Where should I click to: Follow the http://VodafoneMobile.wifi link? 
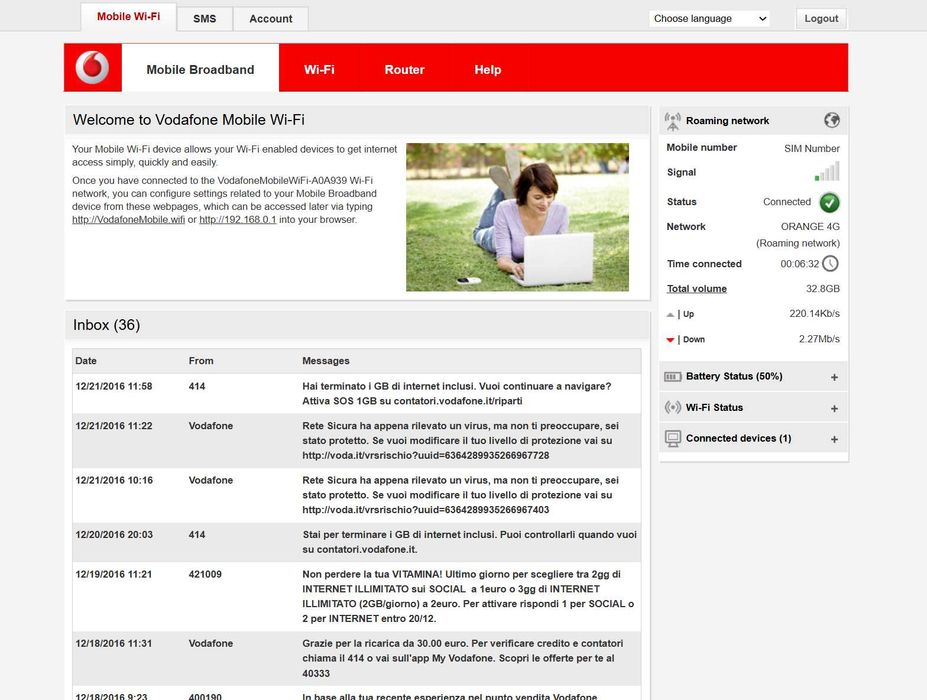[128, 219]
